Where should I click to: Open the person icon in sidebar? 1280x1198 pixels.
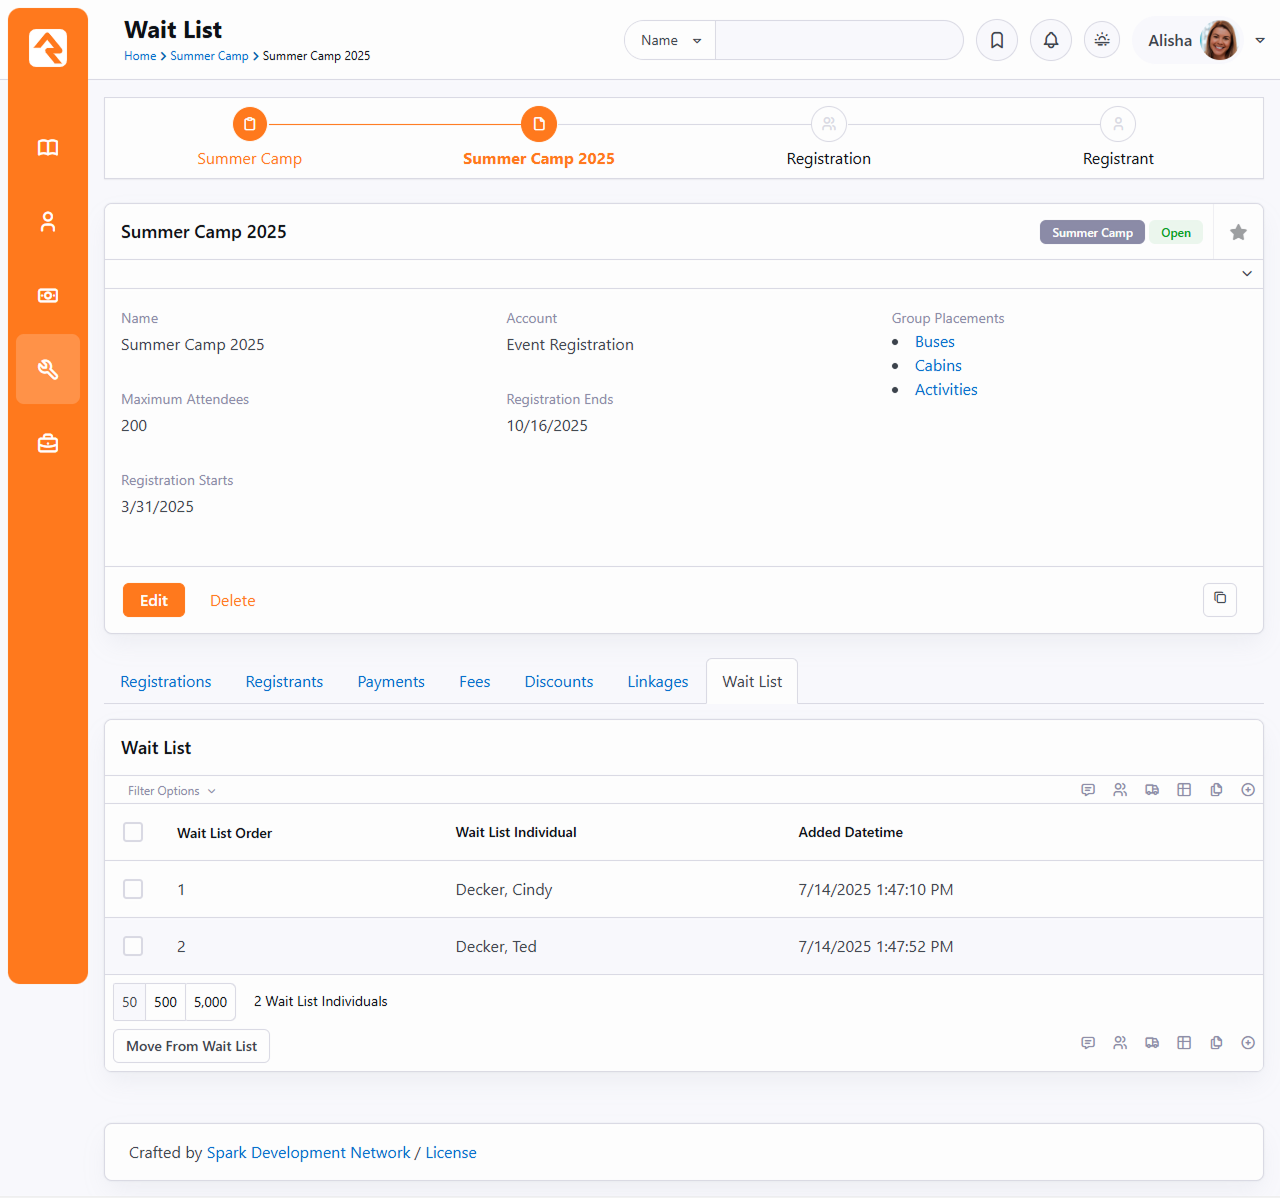tap(48, 222)
